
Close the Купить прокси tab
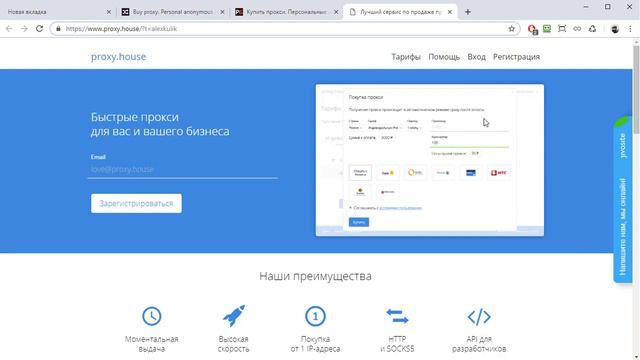(336, 12)
